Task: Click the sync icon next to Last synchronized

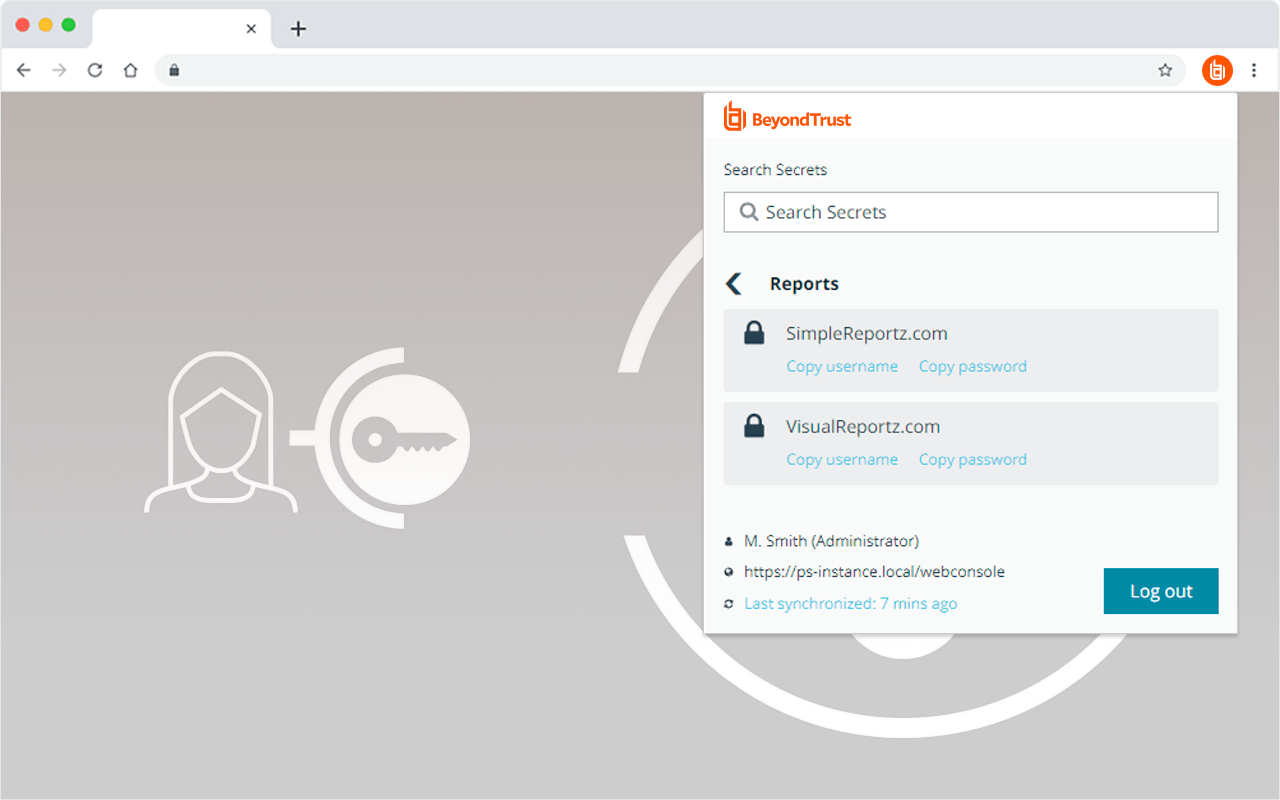Action: click(729, 603)
